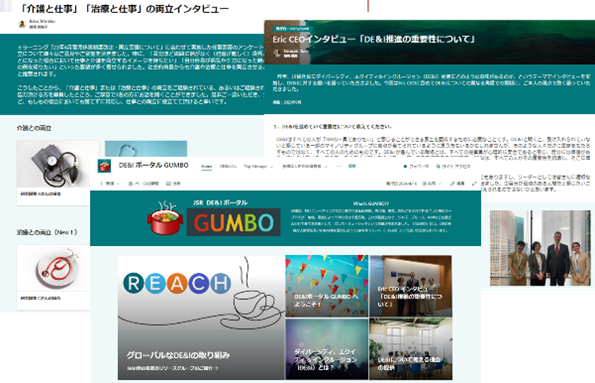595x383 pixels.
Task: Click the group photo in the CEO interview page
Action: [540, 248]
